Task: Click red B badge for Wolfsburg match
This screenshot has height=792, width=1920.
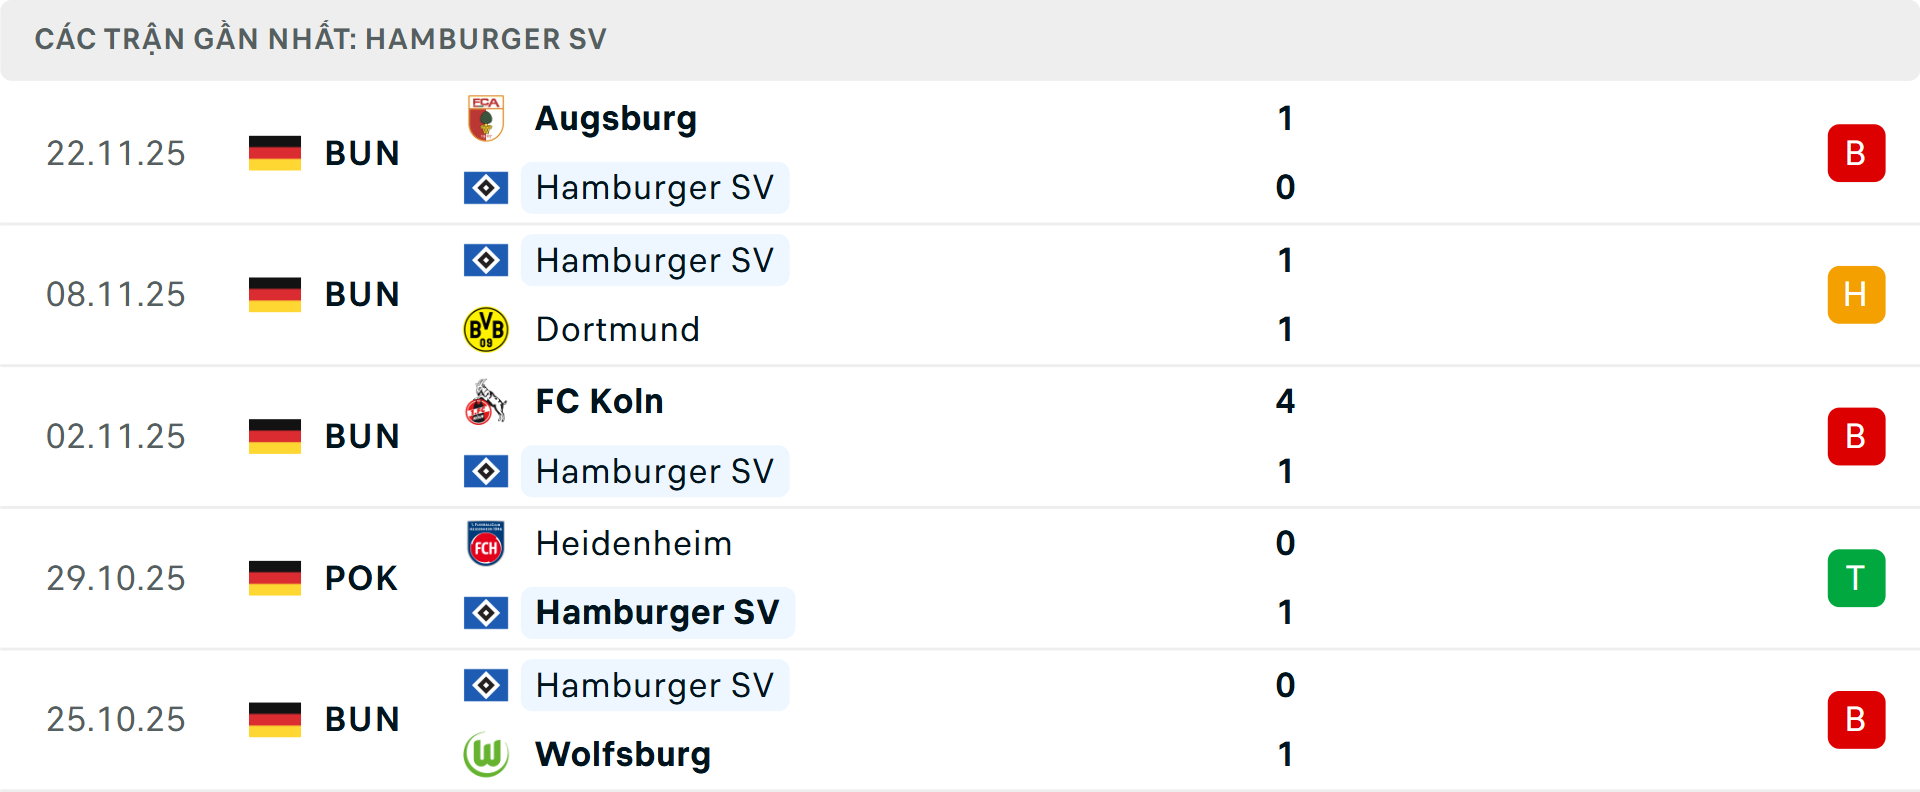Action: [x=1856, y=720]
